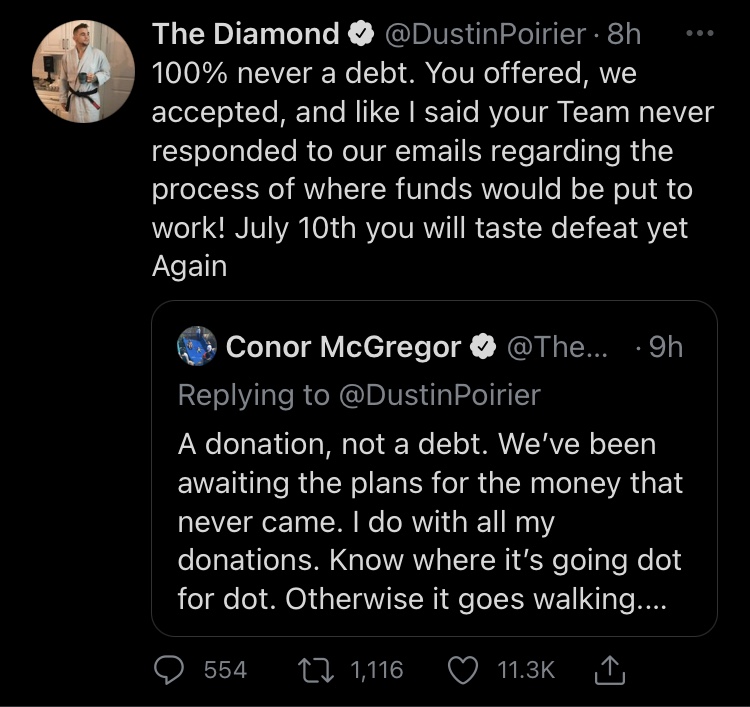This screenshot has height=707, width=750.
Task: Tap the share upload icon
Action: (609, 670)
